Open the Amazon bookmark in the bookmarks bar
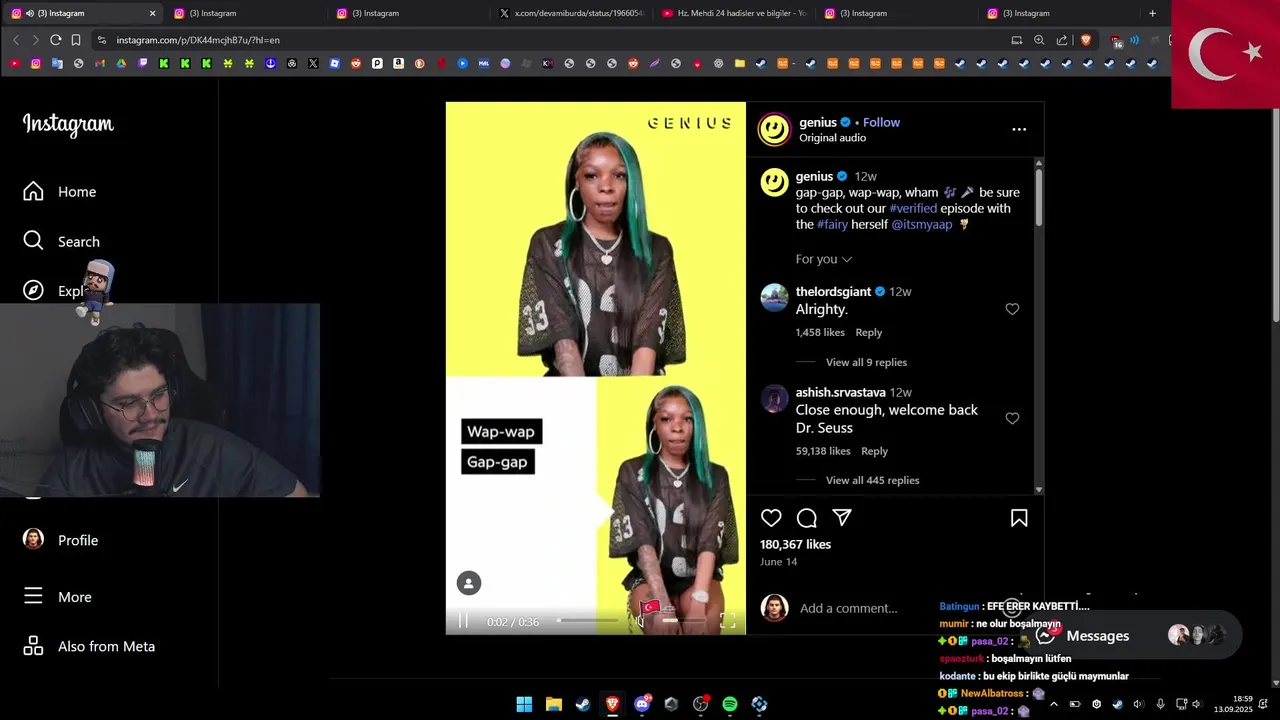Viewport: 1280px width, 720px height. [398, 63]
